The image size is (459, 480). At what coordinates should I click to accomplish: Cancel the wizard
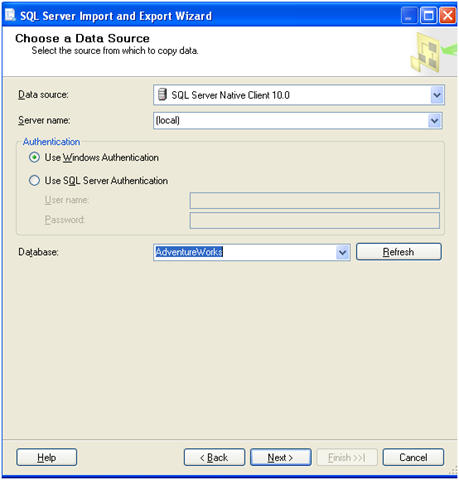[413, 457]
